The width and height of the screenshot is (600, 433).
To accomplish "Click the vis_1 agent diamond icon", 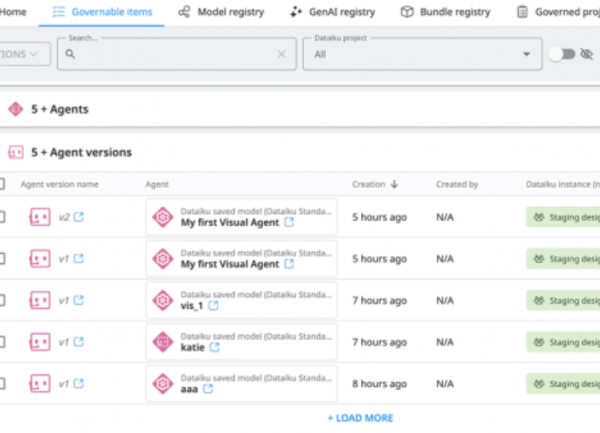I will click(x=163, y=300).
